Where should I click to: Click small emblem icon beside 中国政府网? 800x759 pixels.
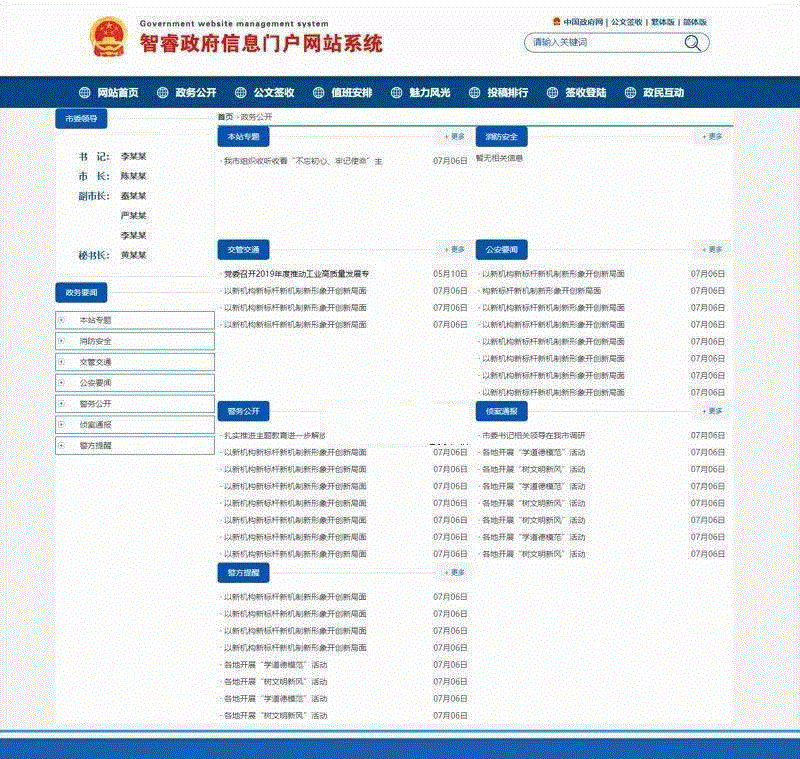click(557, 21)
